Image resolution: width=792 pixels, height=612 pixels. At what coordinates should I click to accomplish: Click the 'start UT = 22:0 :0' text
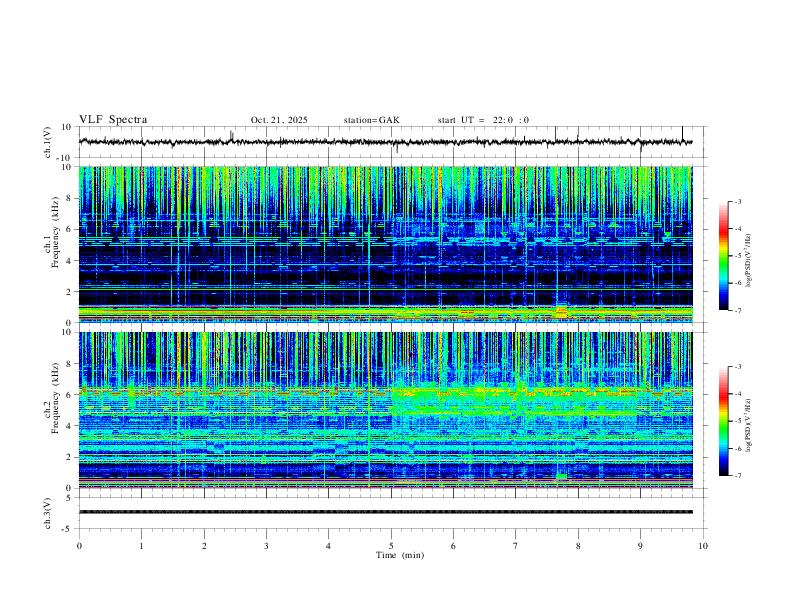(x=483, y=120)
